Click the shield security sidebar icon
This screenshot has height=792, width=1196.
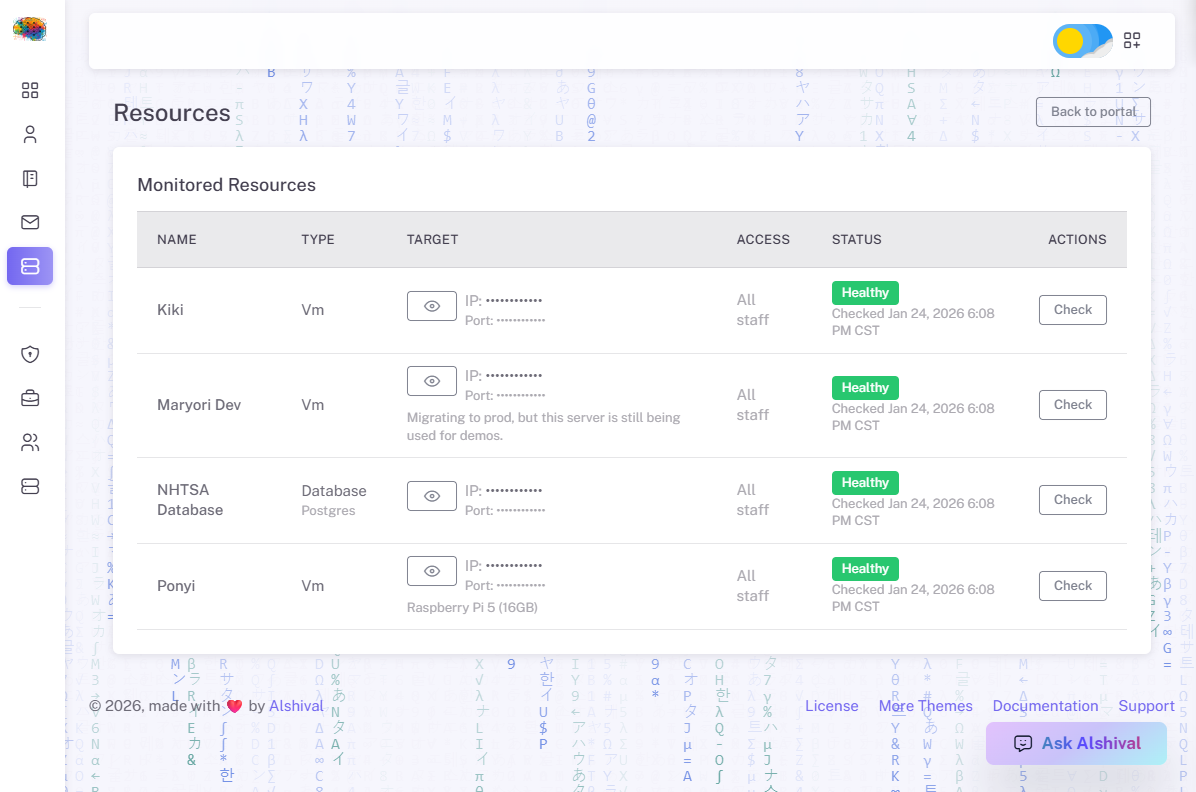30,354
